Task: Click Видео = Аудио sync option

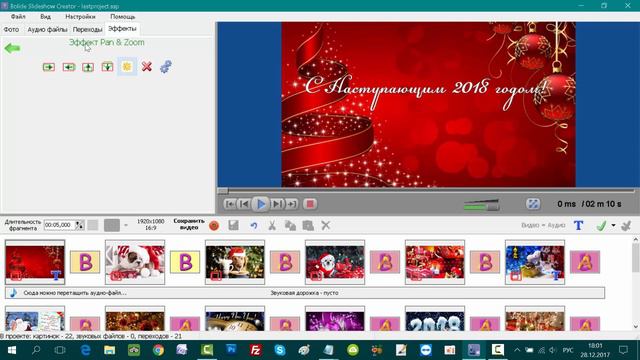Action: pyautogui.click(x=543, y=225)
